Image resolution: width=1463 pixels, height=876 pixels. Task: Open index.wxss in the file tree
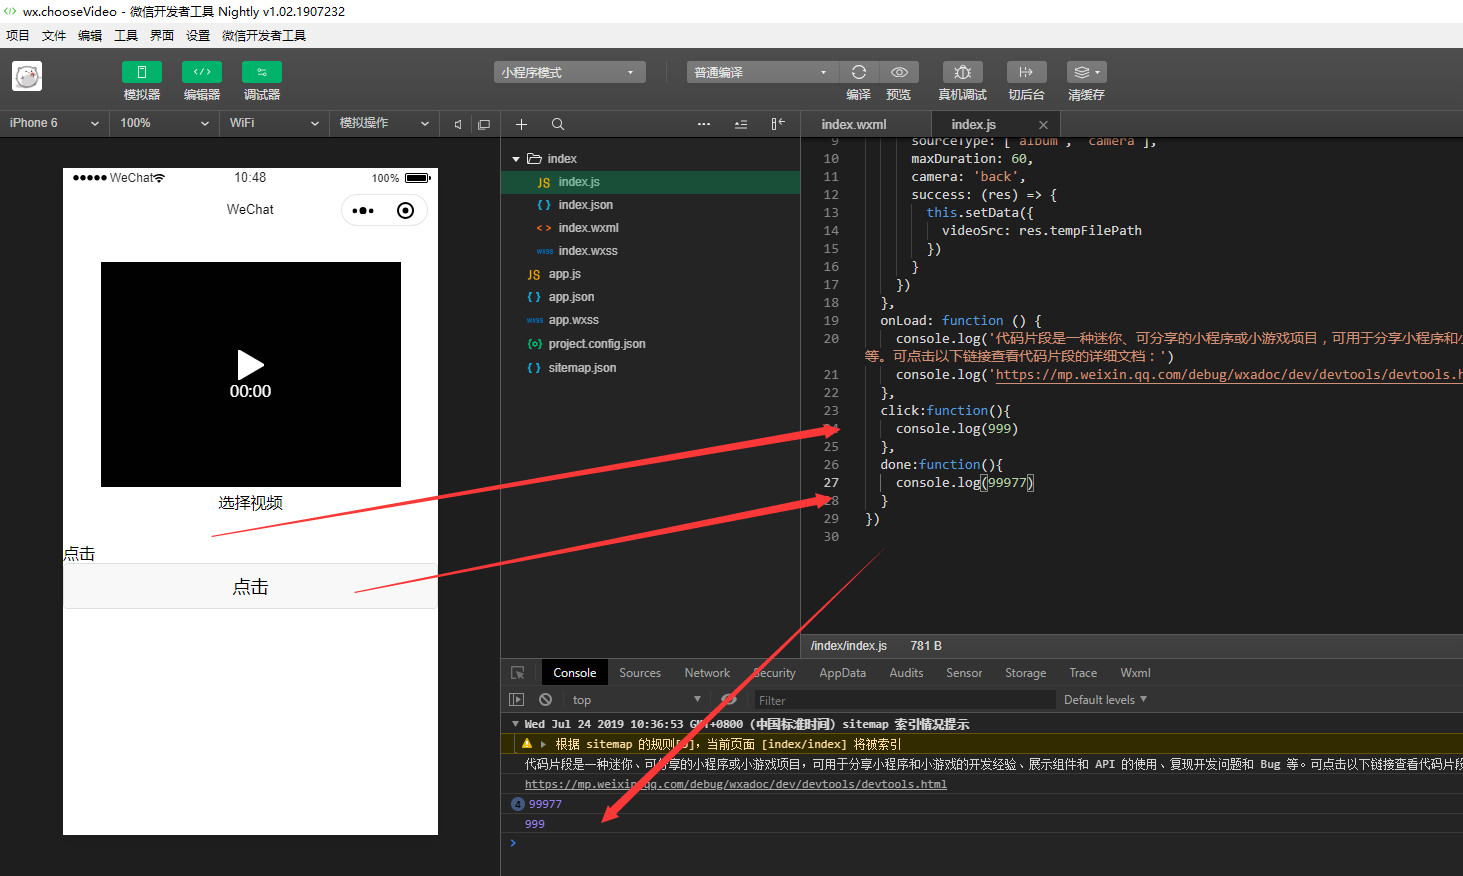(650, 251)
